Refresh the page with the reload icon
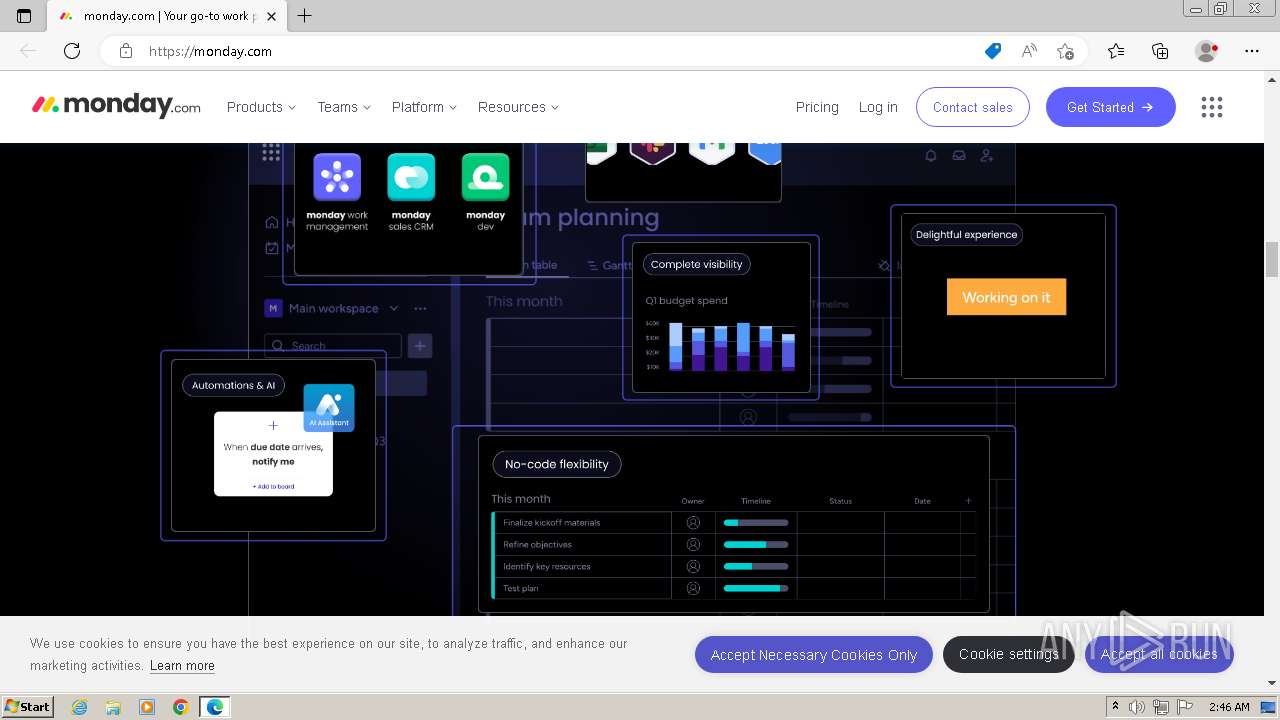The height and width of the screenshot is (720, 1280). 72,51
